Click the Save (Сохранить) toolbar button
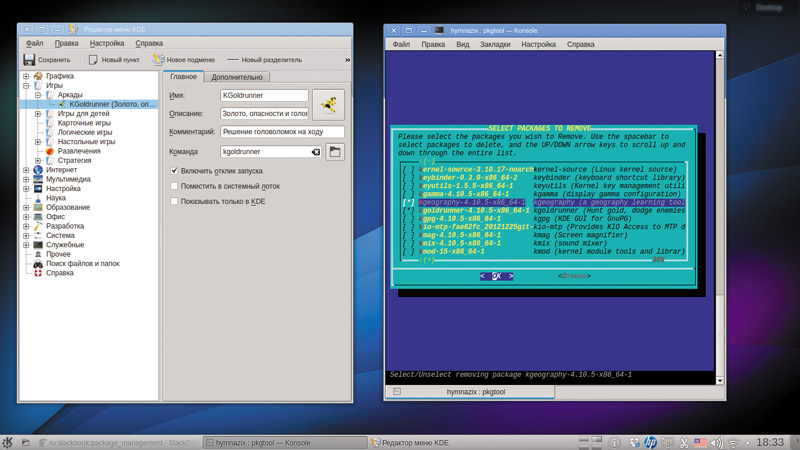800x450 pixels. pos(46,60)
